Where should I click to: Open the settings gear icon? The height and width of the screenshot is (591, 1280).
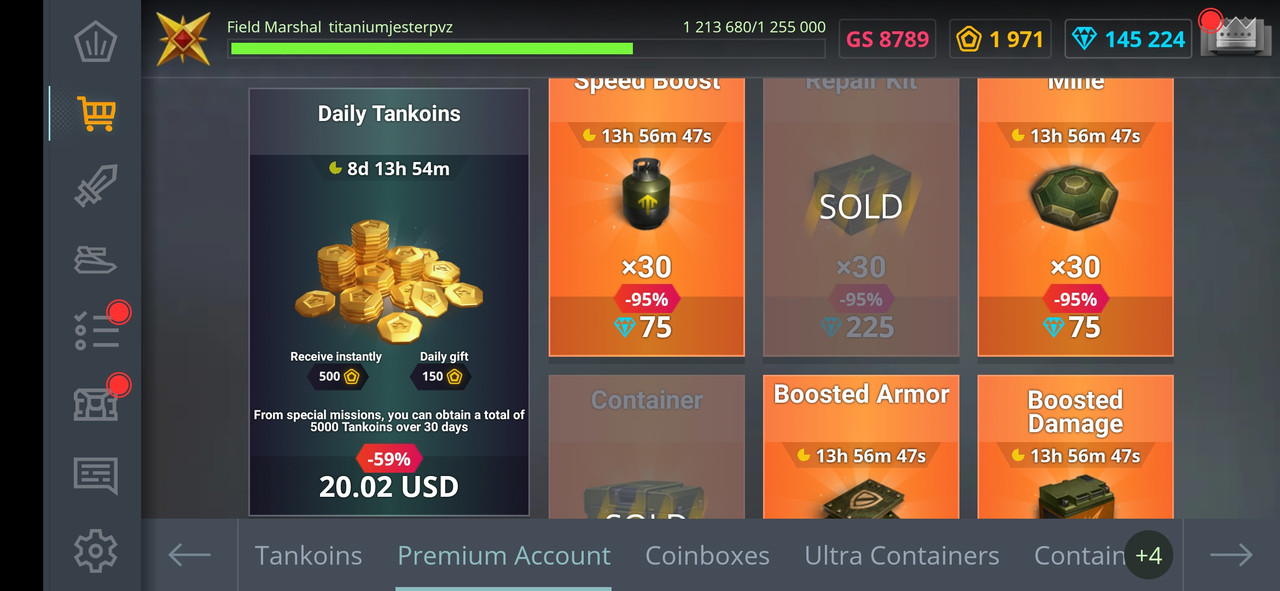(96, 551)
